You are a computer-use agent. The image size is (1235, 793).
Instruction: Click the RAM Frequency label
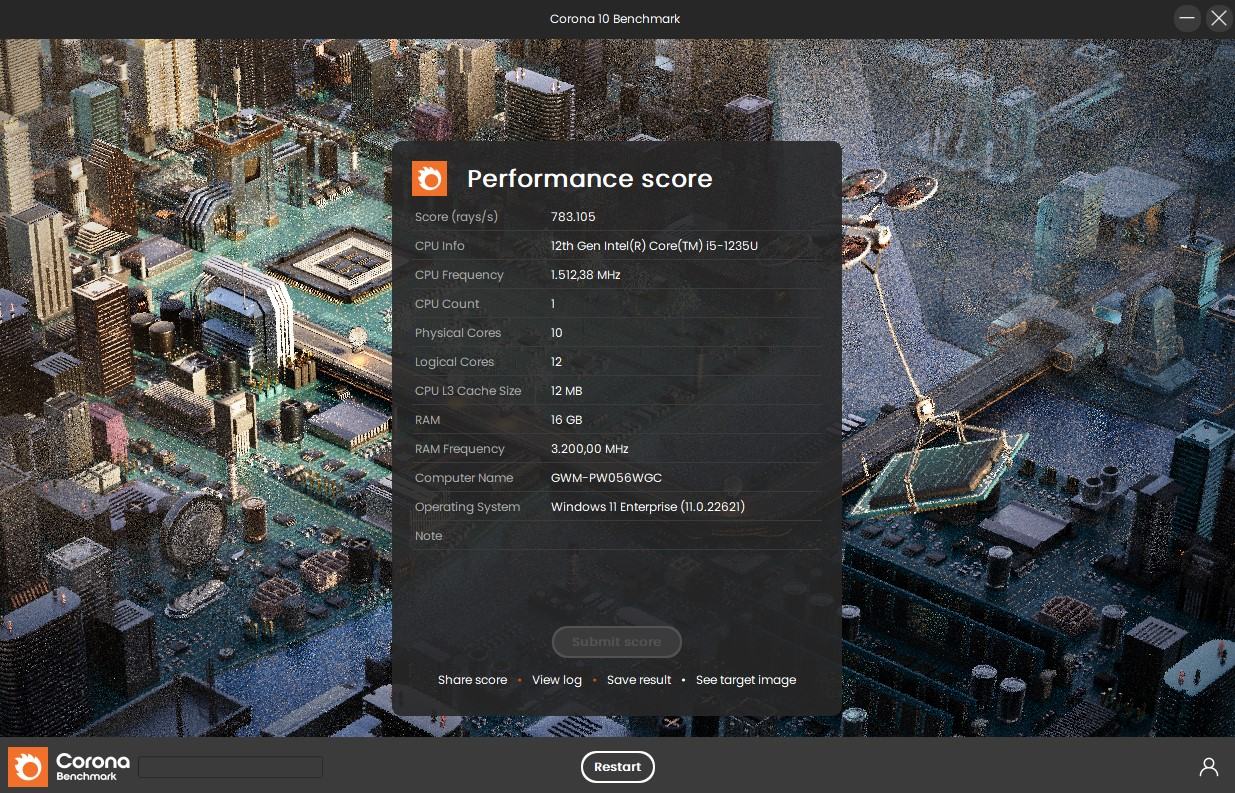pos(460,449)
